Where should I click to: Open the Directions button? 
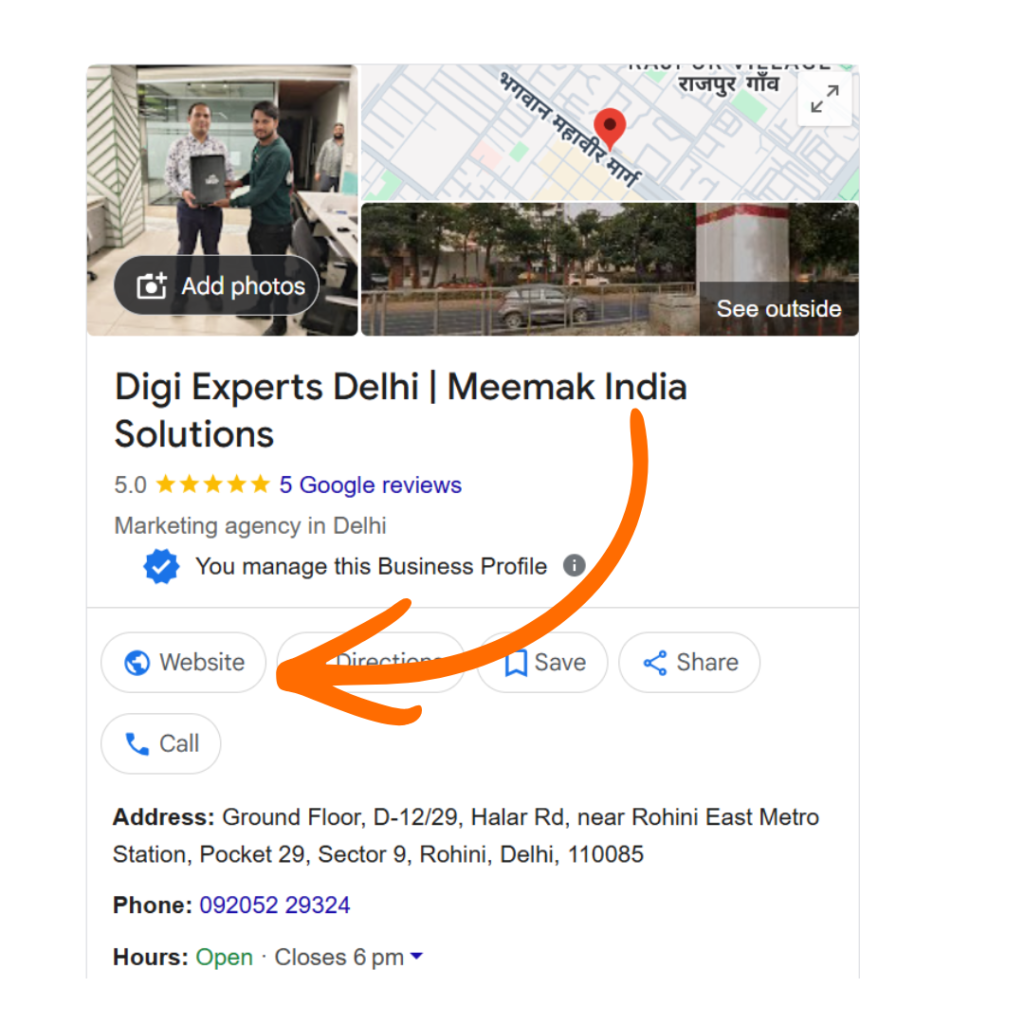(371, 662)
